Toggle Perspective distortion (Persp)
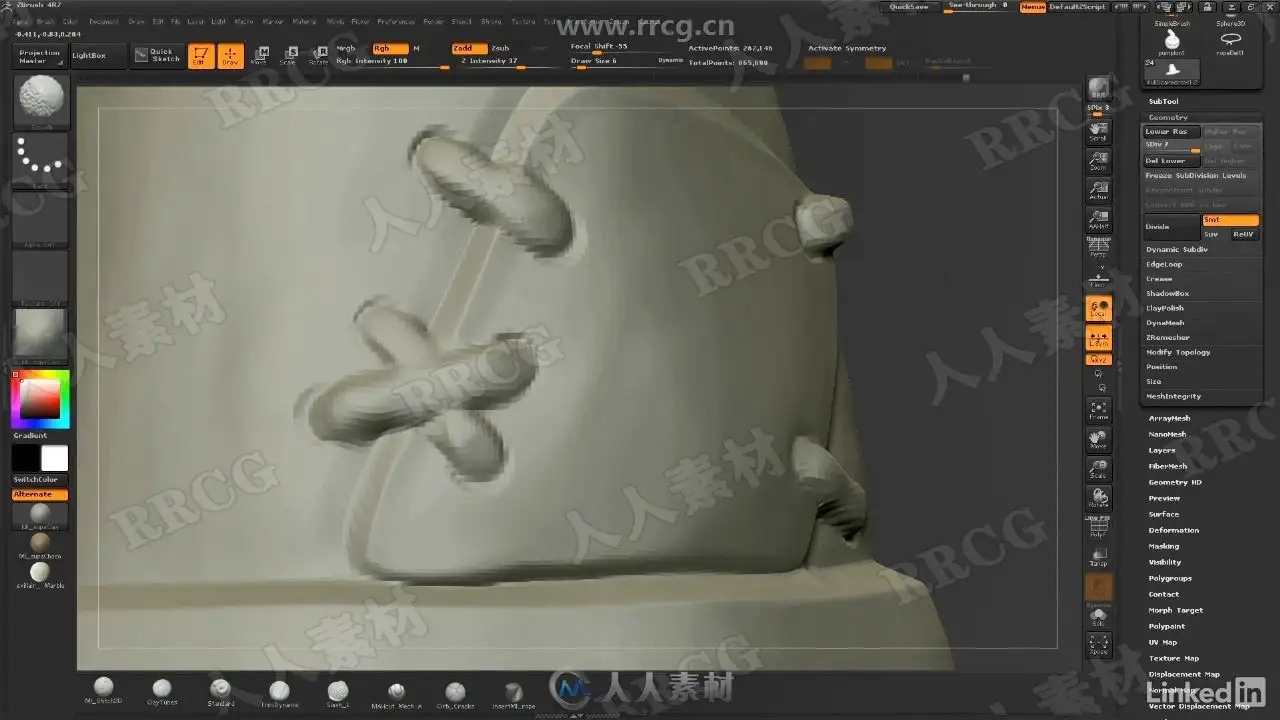 point(1099,248)
